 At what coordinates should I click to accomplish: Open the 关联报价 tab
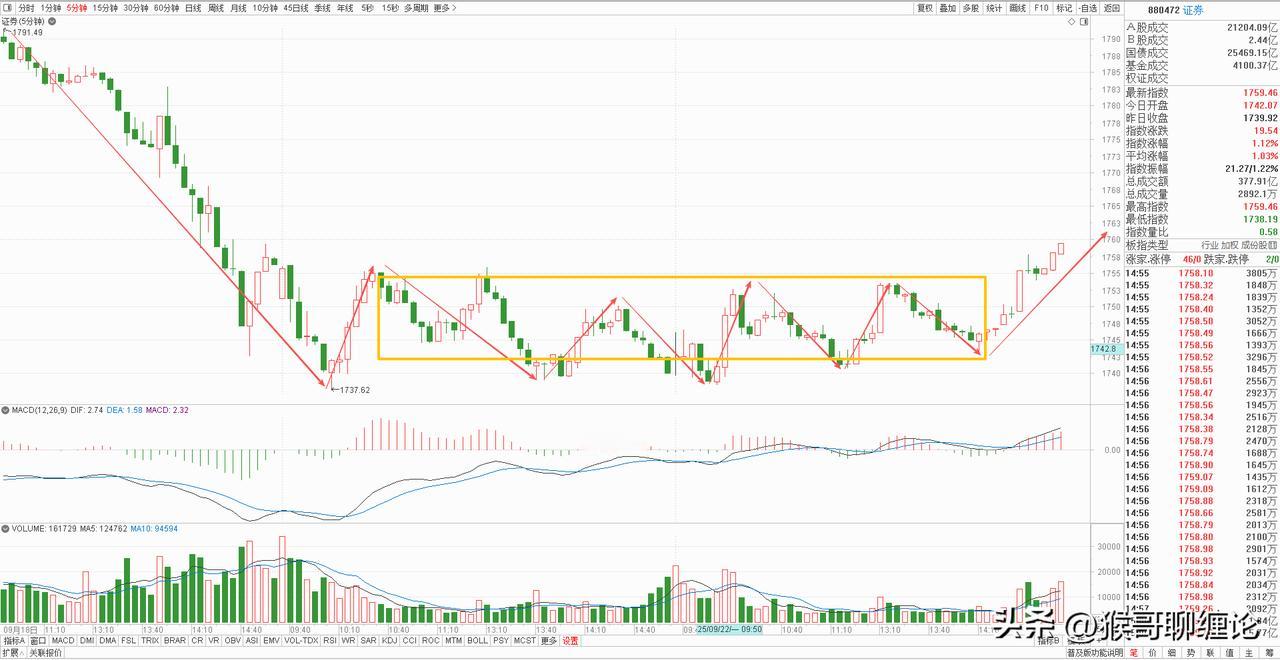click(x=45, y=653)
